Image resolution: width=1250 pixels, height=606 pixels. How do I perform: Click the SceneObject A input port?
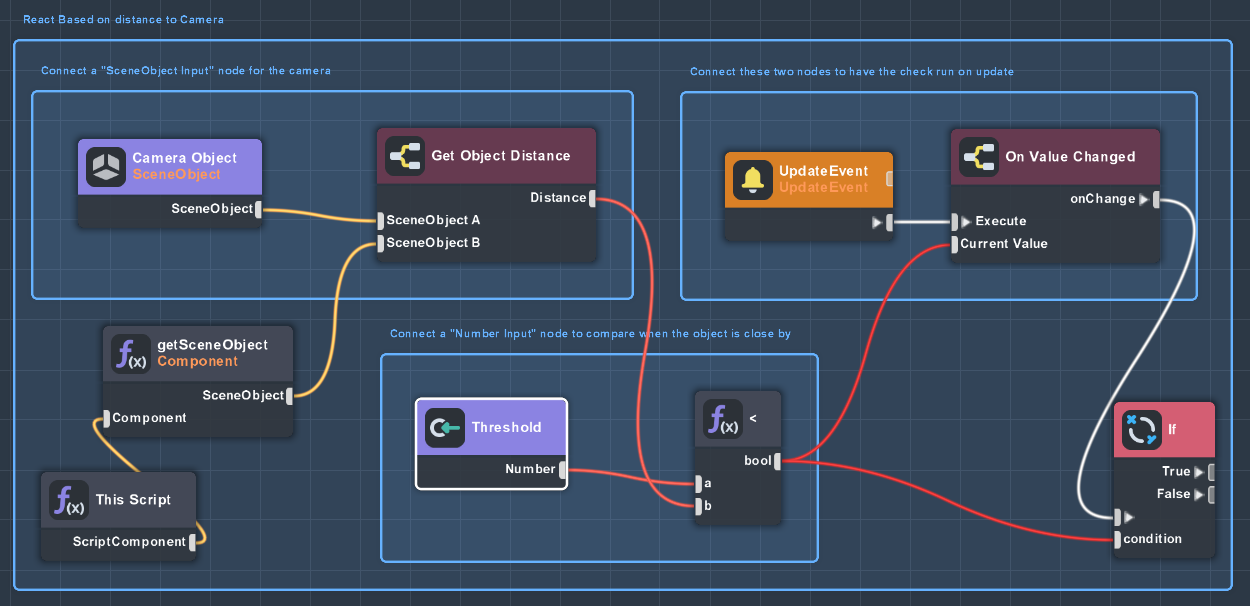(x=380, y=221)
